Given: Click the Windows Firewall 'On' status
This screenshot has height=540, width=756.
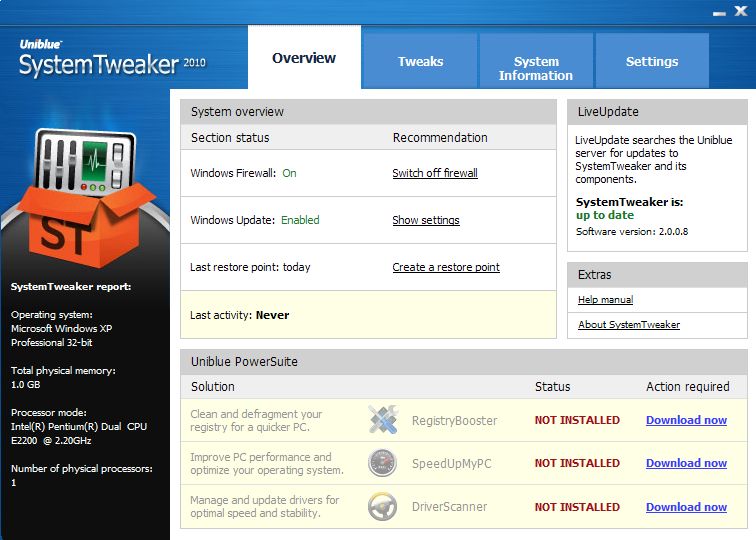Looking at the screenshot, I should click(289, 173).
